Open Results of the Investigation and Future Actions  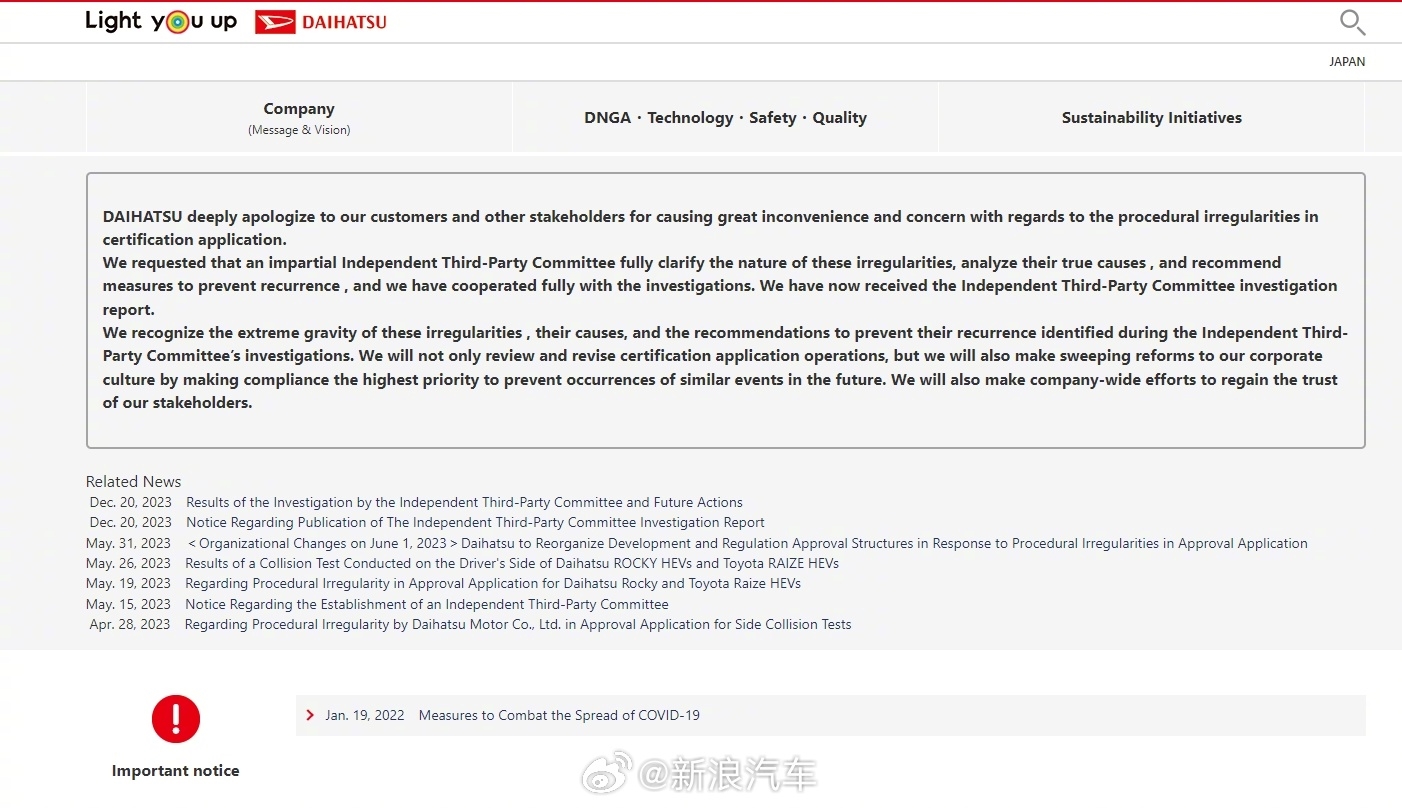(464, 502)
